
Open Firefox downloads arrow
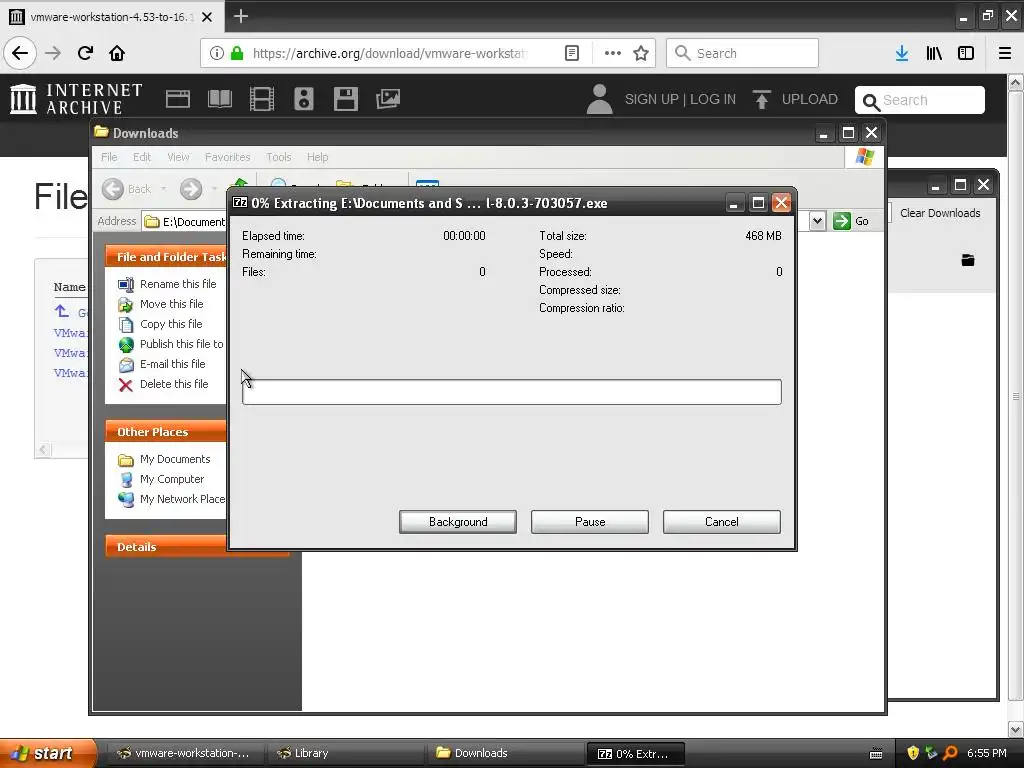click(902, 53)
